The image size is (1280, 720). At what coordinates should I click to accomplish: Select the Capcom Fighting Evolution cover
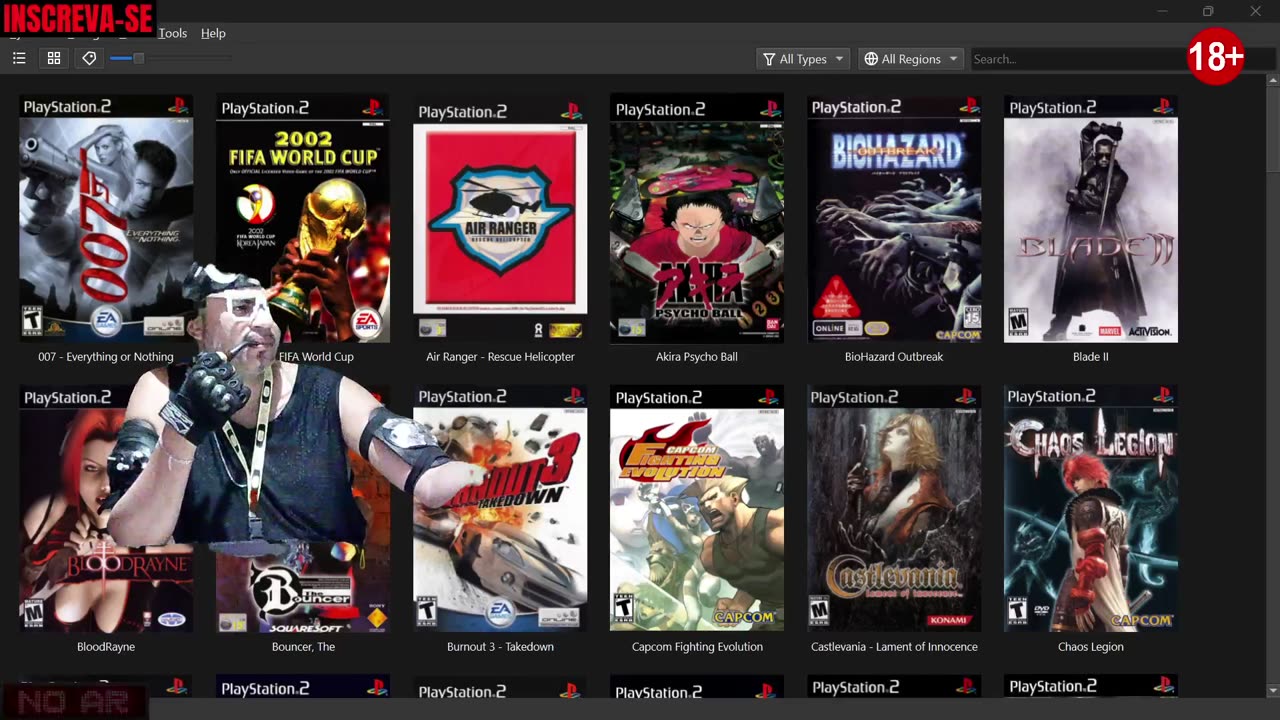[x=697, y=508]
